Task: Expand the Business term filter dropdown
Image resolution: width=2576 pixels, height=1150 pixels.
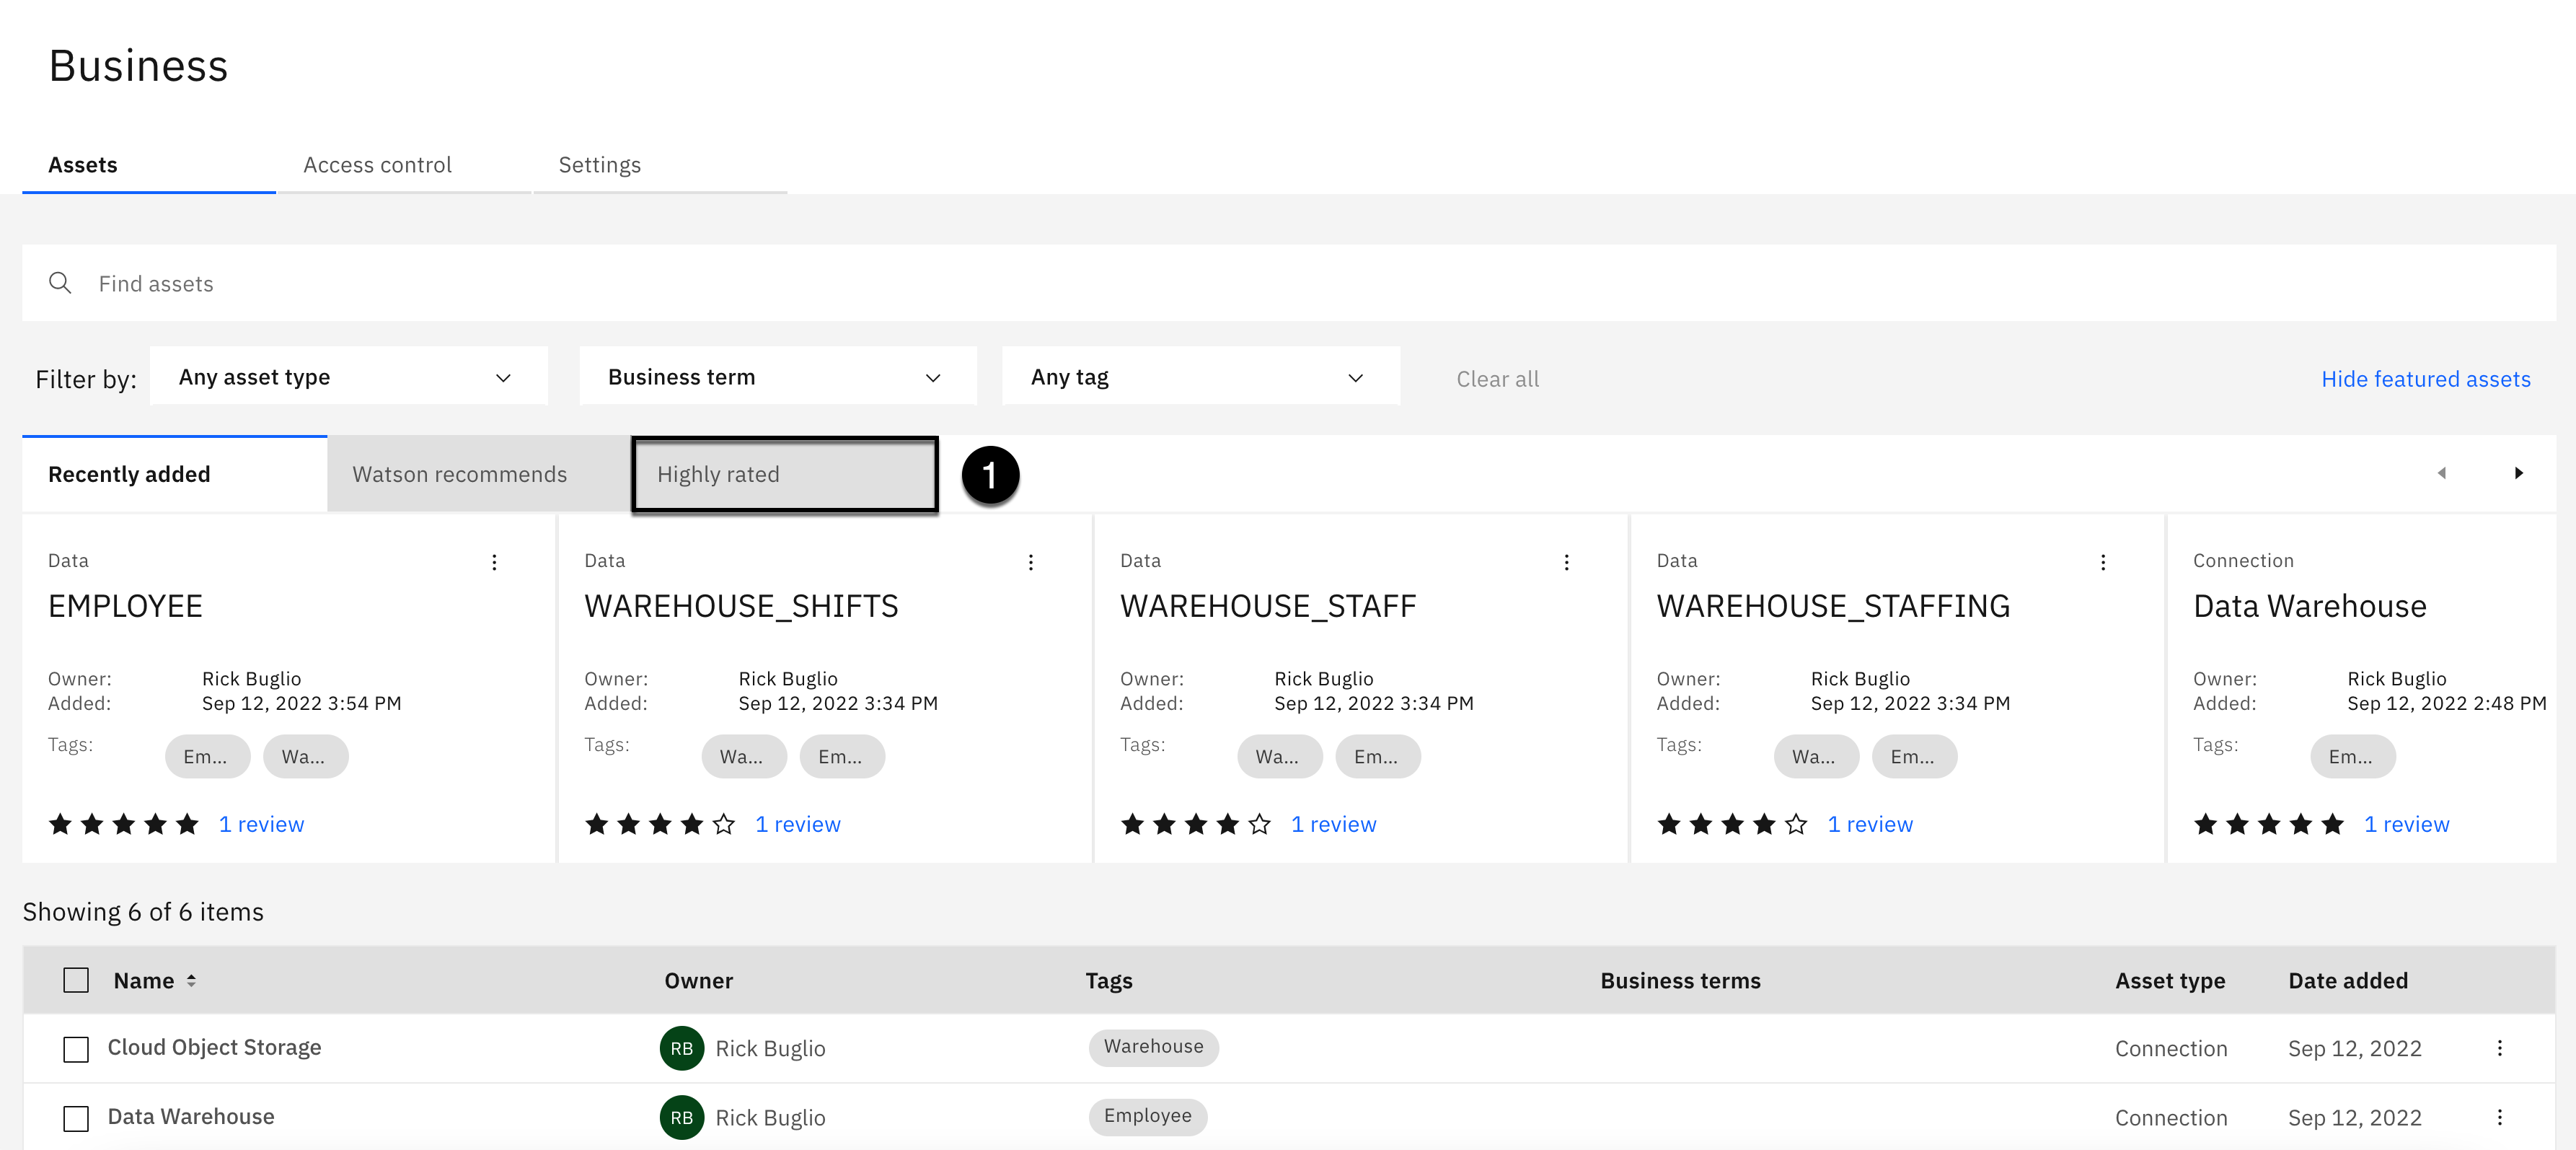Action: click(x=777, y=377)
